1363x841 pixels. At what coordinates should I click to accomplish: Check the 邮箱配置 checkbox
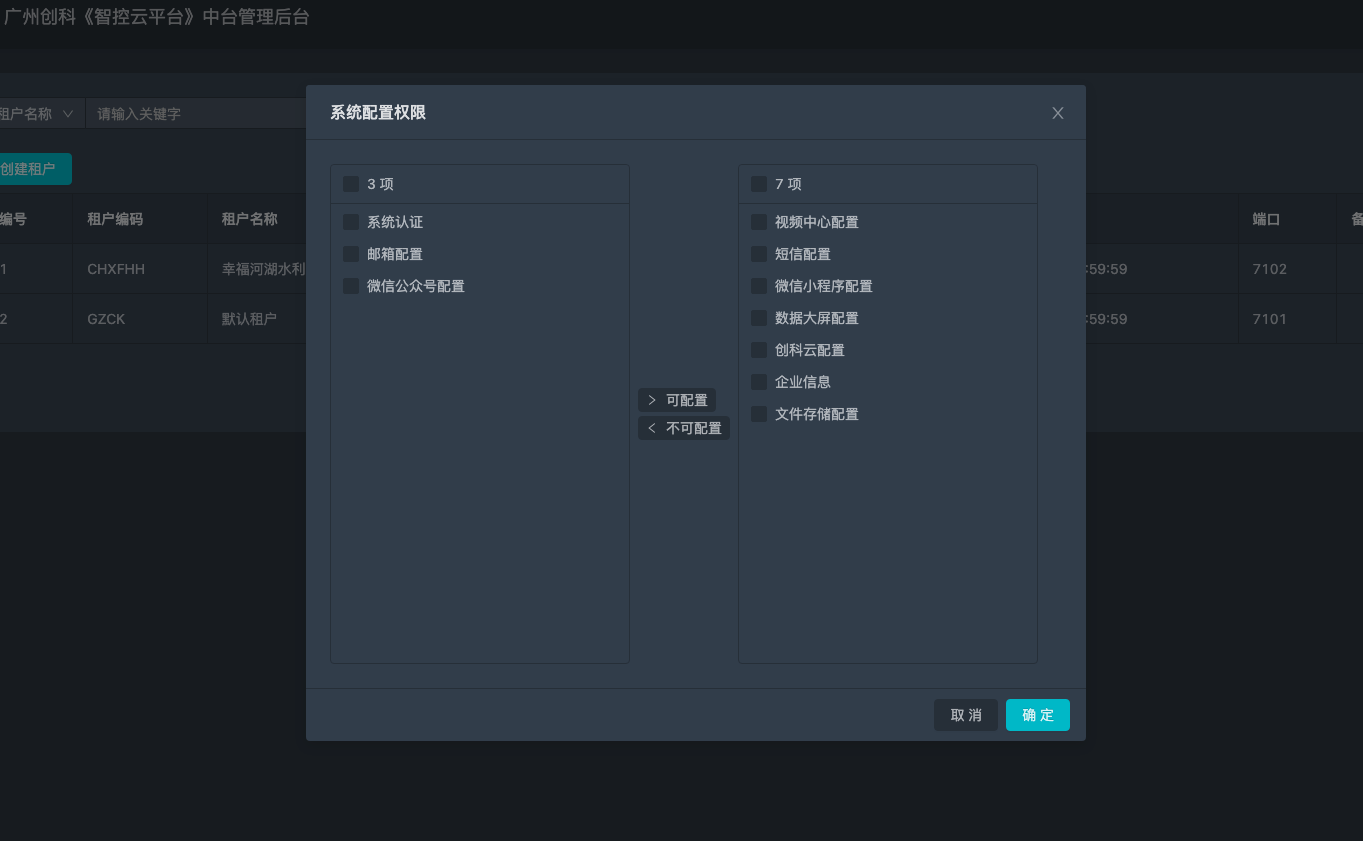click(x=351, y=254)
